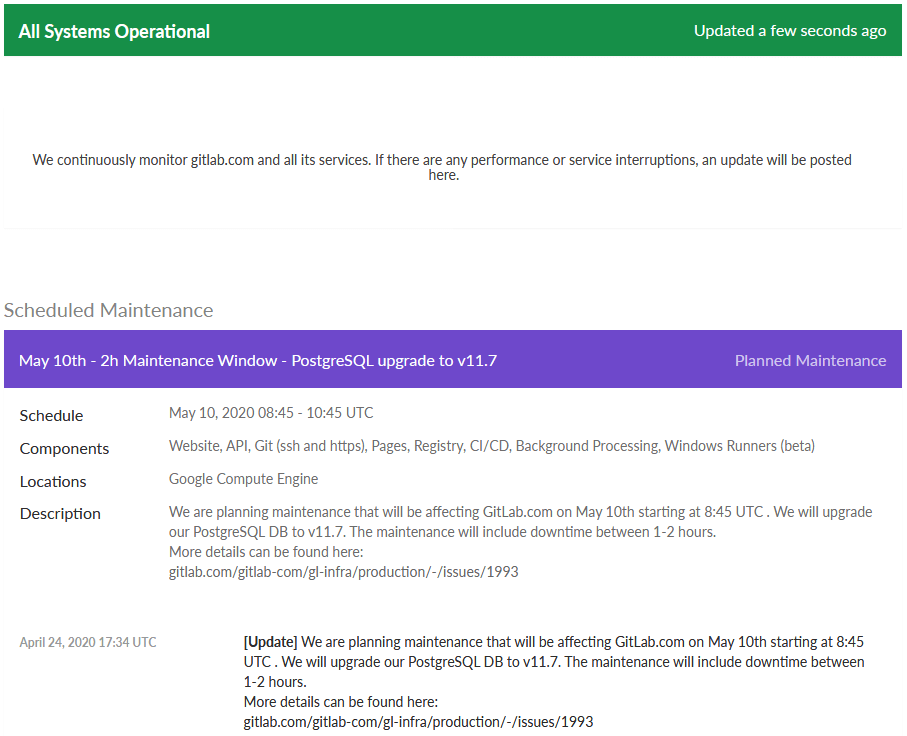
Task: Click the Schedule row label
Action: pos(51,416)
